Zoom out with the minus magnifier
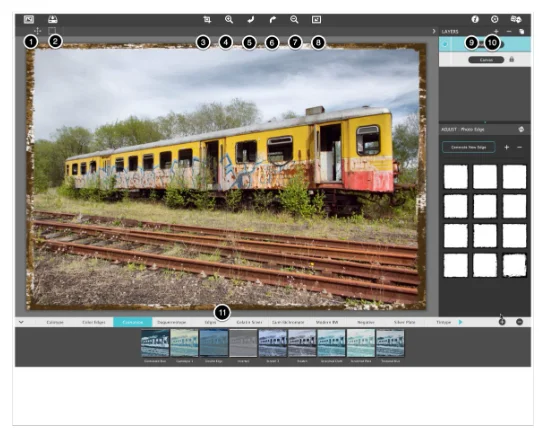Screen dimensions: 539x431 click(x=294, y=20)
